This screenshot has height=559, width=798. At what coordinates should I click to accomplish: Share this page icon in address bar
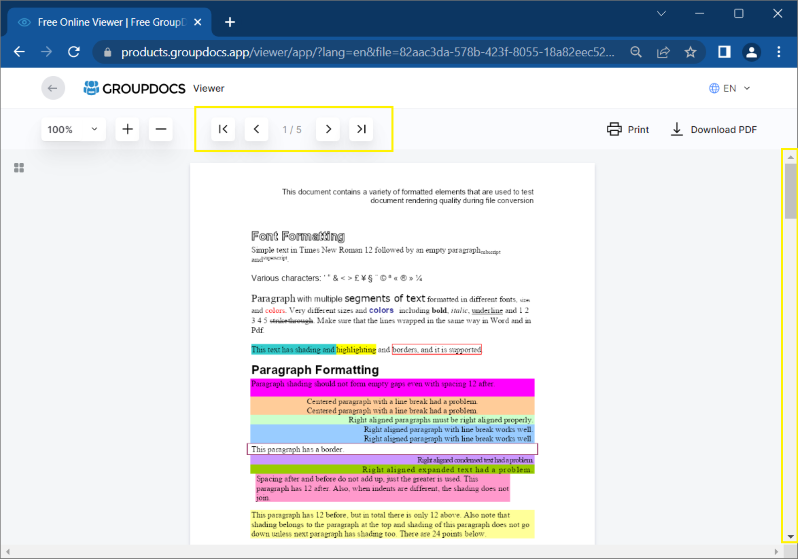point(663,52)
